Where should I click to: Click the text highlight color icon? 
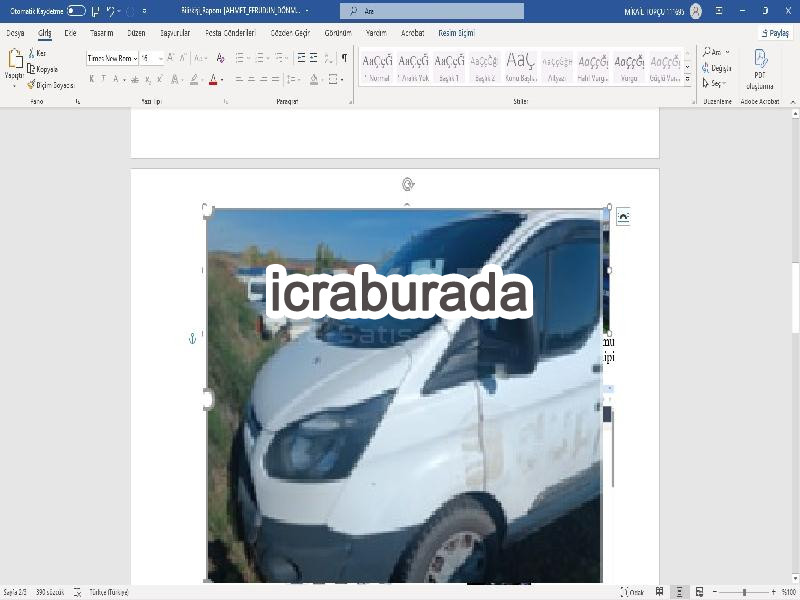pos(194,79)
